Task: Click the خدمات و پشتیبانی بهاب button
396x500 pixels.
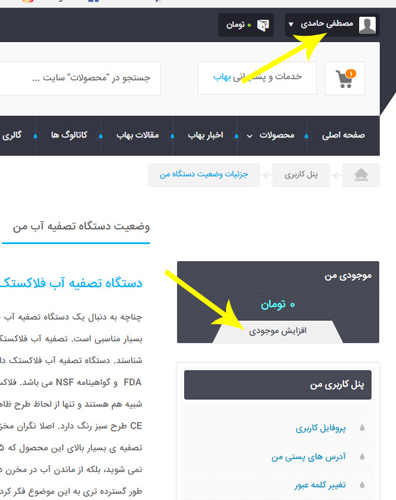Action: pos(257,78)
